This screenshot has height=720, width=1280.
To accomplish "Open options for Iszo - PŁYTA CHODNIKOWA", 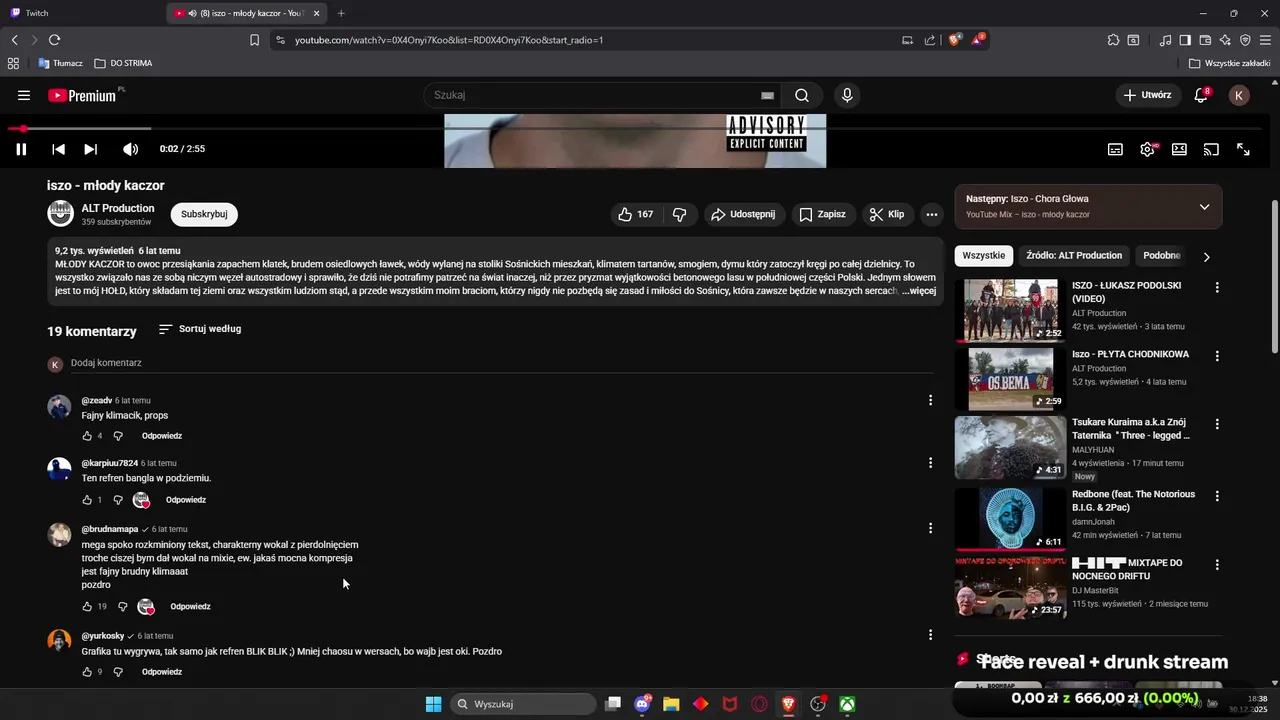I will (x=1217, y=356).
